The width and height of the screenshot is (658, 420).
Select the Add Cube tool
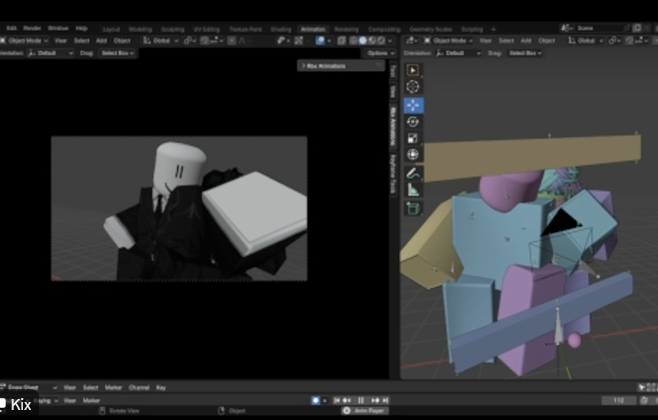(x=413, y=208)
